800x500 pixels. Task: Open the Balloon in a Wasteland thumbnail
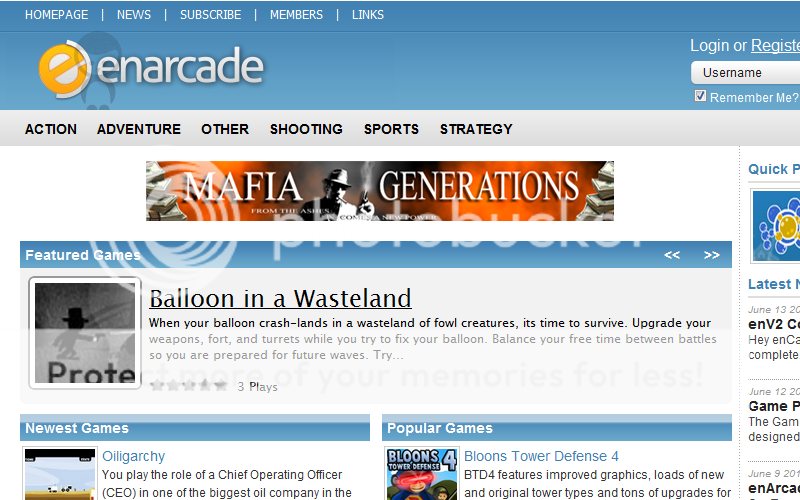(x=85, y=333)
